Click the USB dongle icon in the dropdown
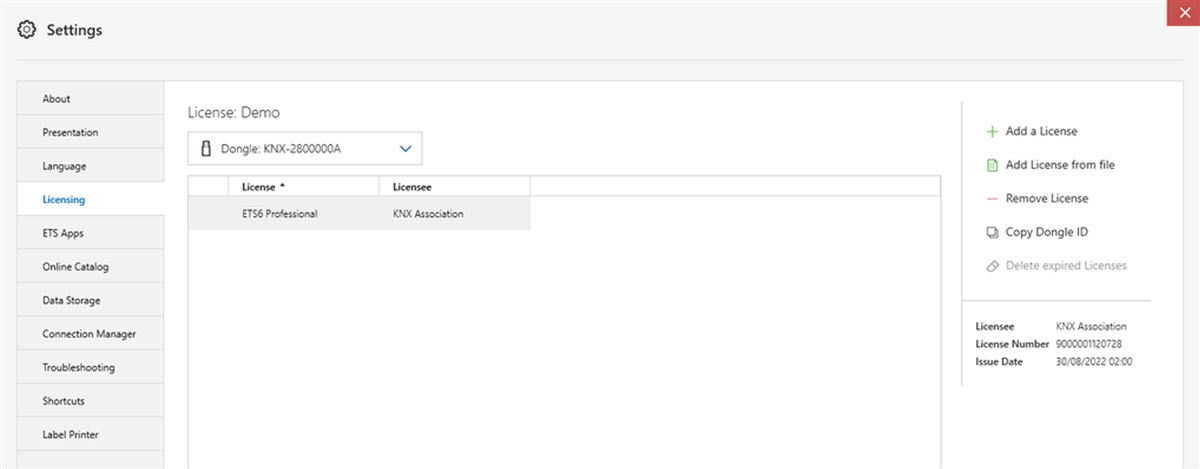1200x469 pixels. coord(207,148)
